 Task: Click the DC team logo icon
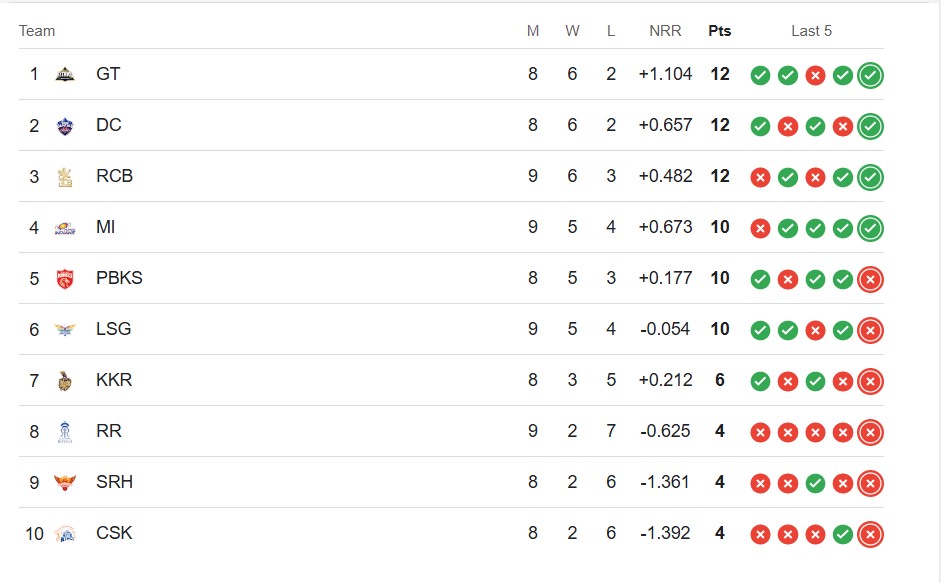coord(65,125)
